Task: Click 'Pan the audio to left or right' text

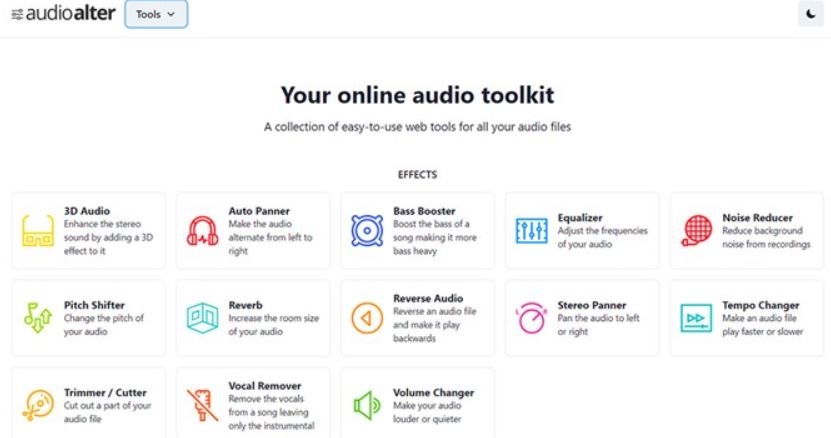Action: coord(598,325)
